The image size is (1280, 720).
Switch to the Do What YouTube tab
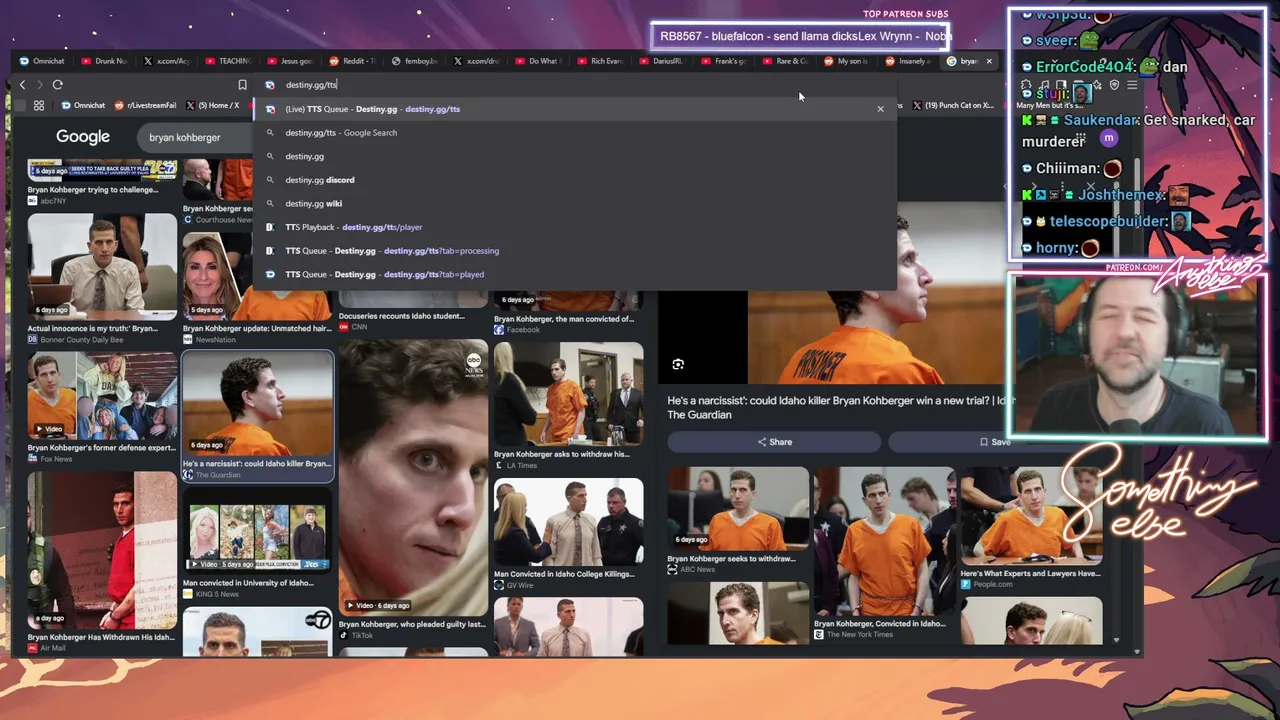click(539, 61)
